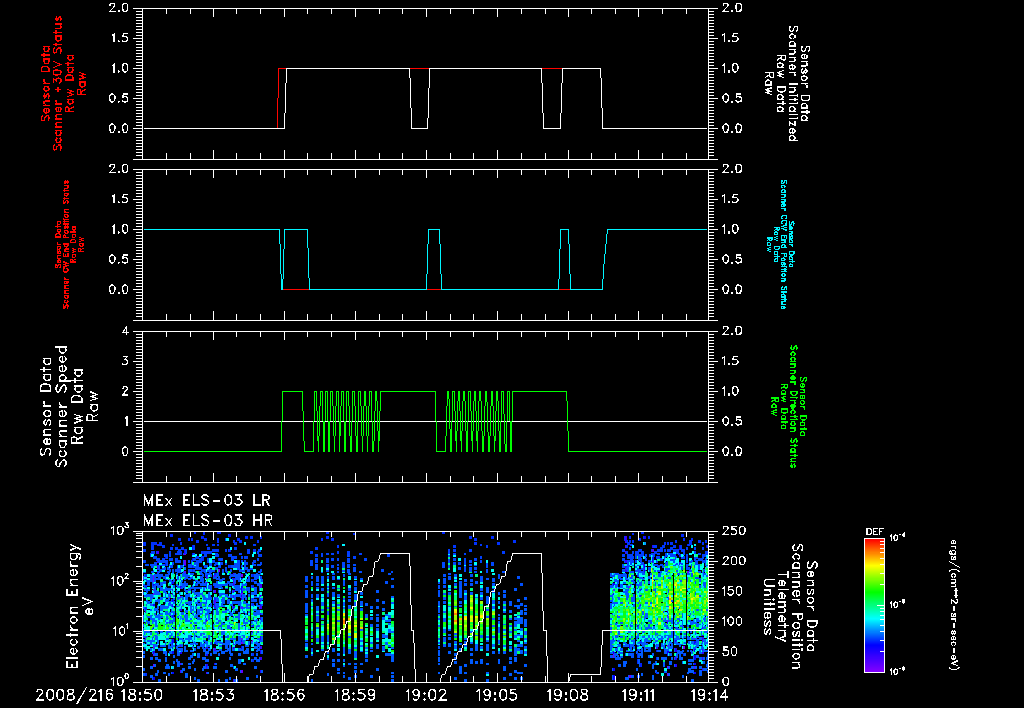Click the cyan CCW end position trace panel

coord(425,244)
